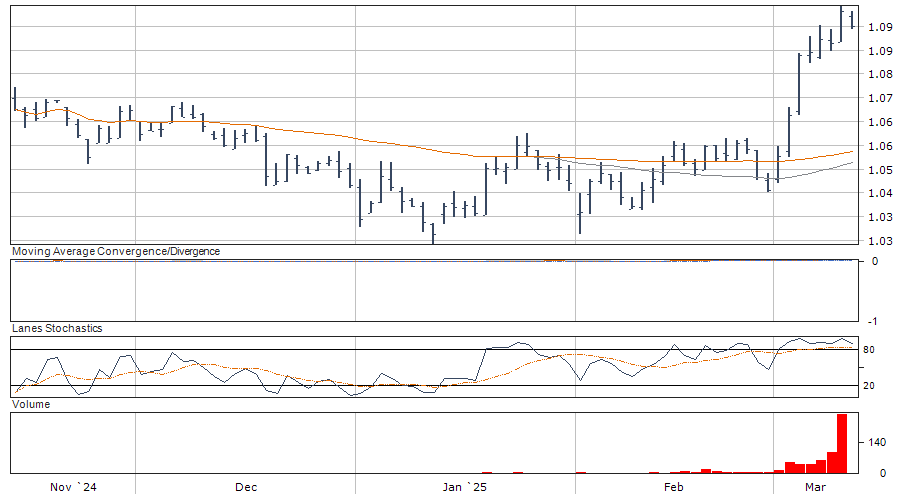The width and height of the screenshot is (900, 500).
Task: Select the Mar month label on the time axis
Action: pos(816,487)
